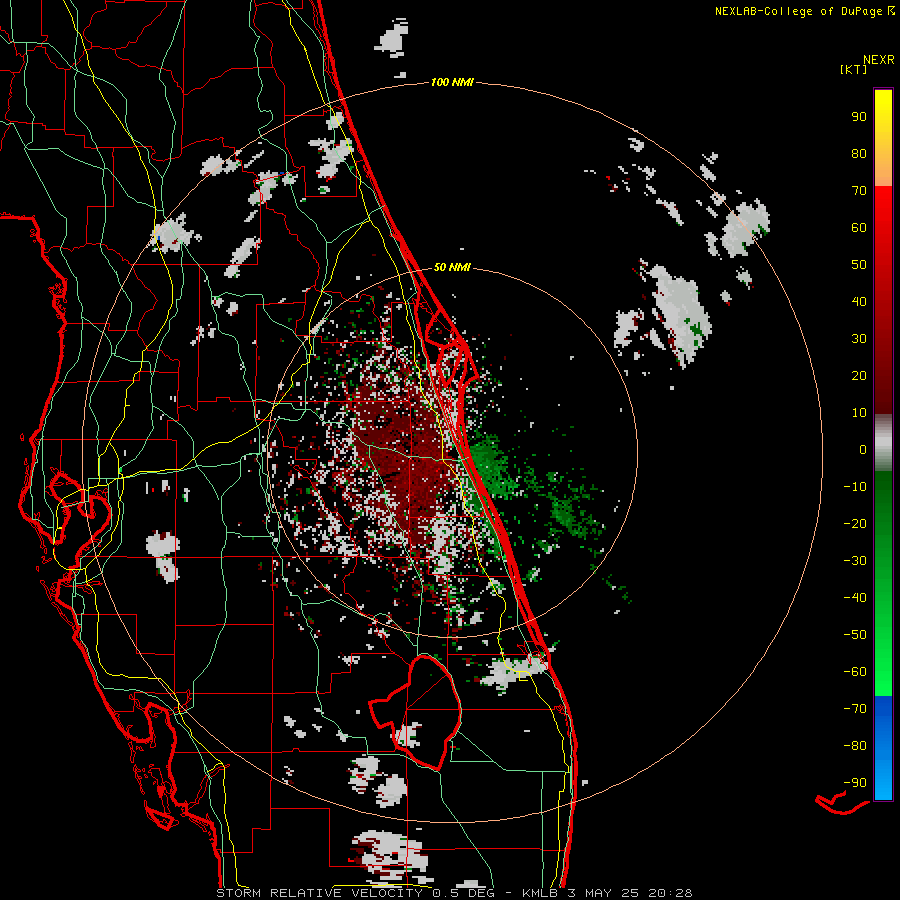Pick the blue bottom band of the color bar

coord(883,748)
